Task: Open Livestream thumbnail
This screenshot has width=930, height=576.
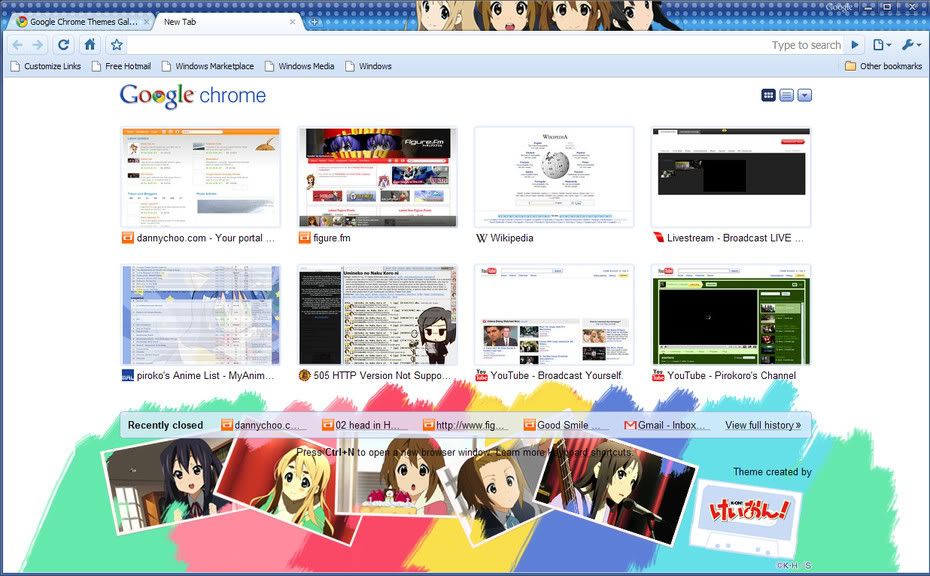Action: click(731, 177)
